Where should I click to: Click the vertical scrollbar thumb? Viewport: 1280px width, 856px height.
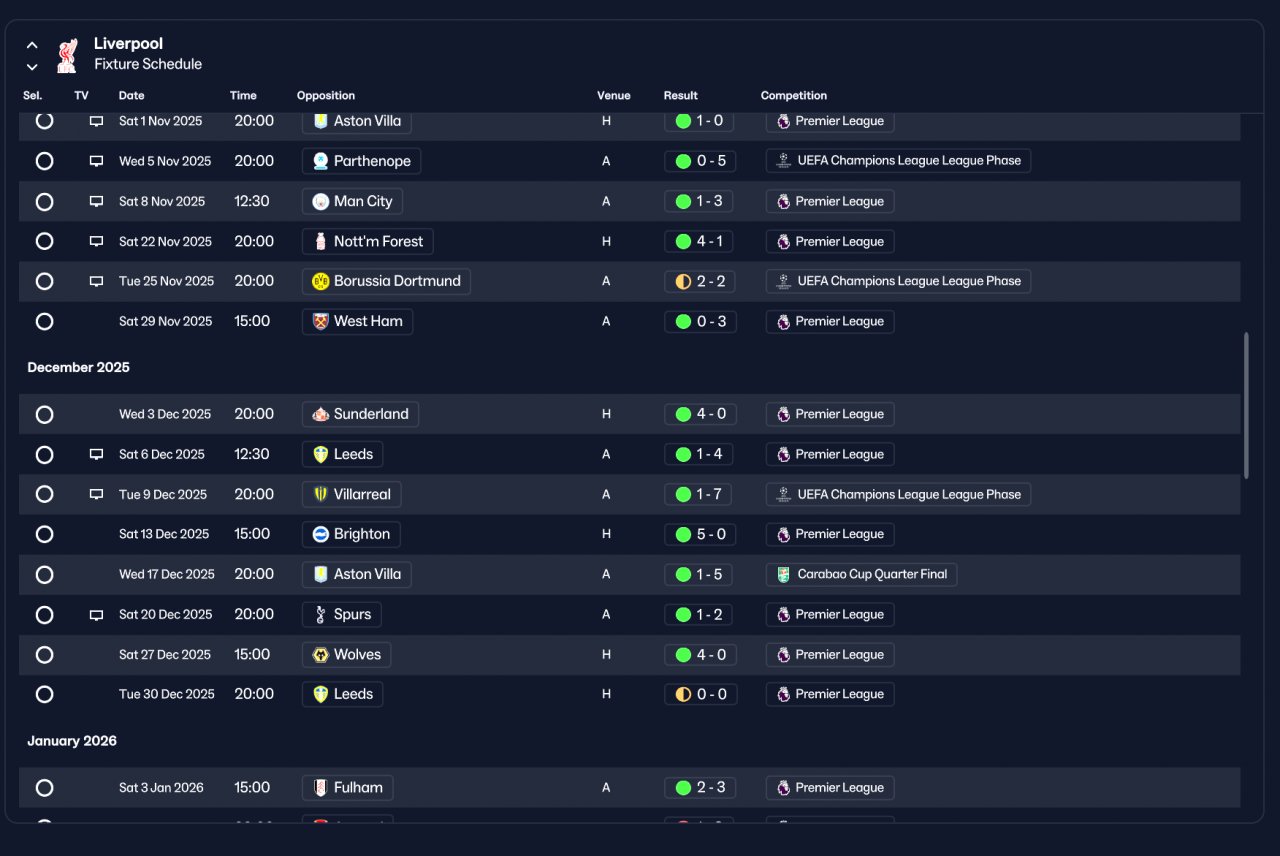tap(1246, 406)
